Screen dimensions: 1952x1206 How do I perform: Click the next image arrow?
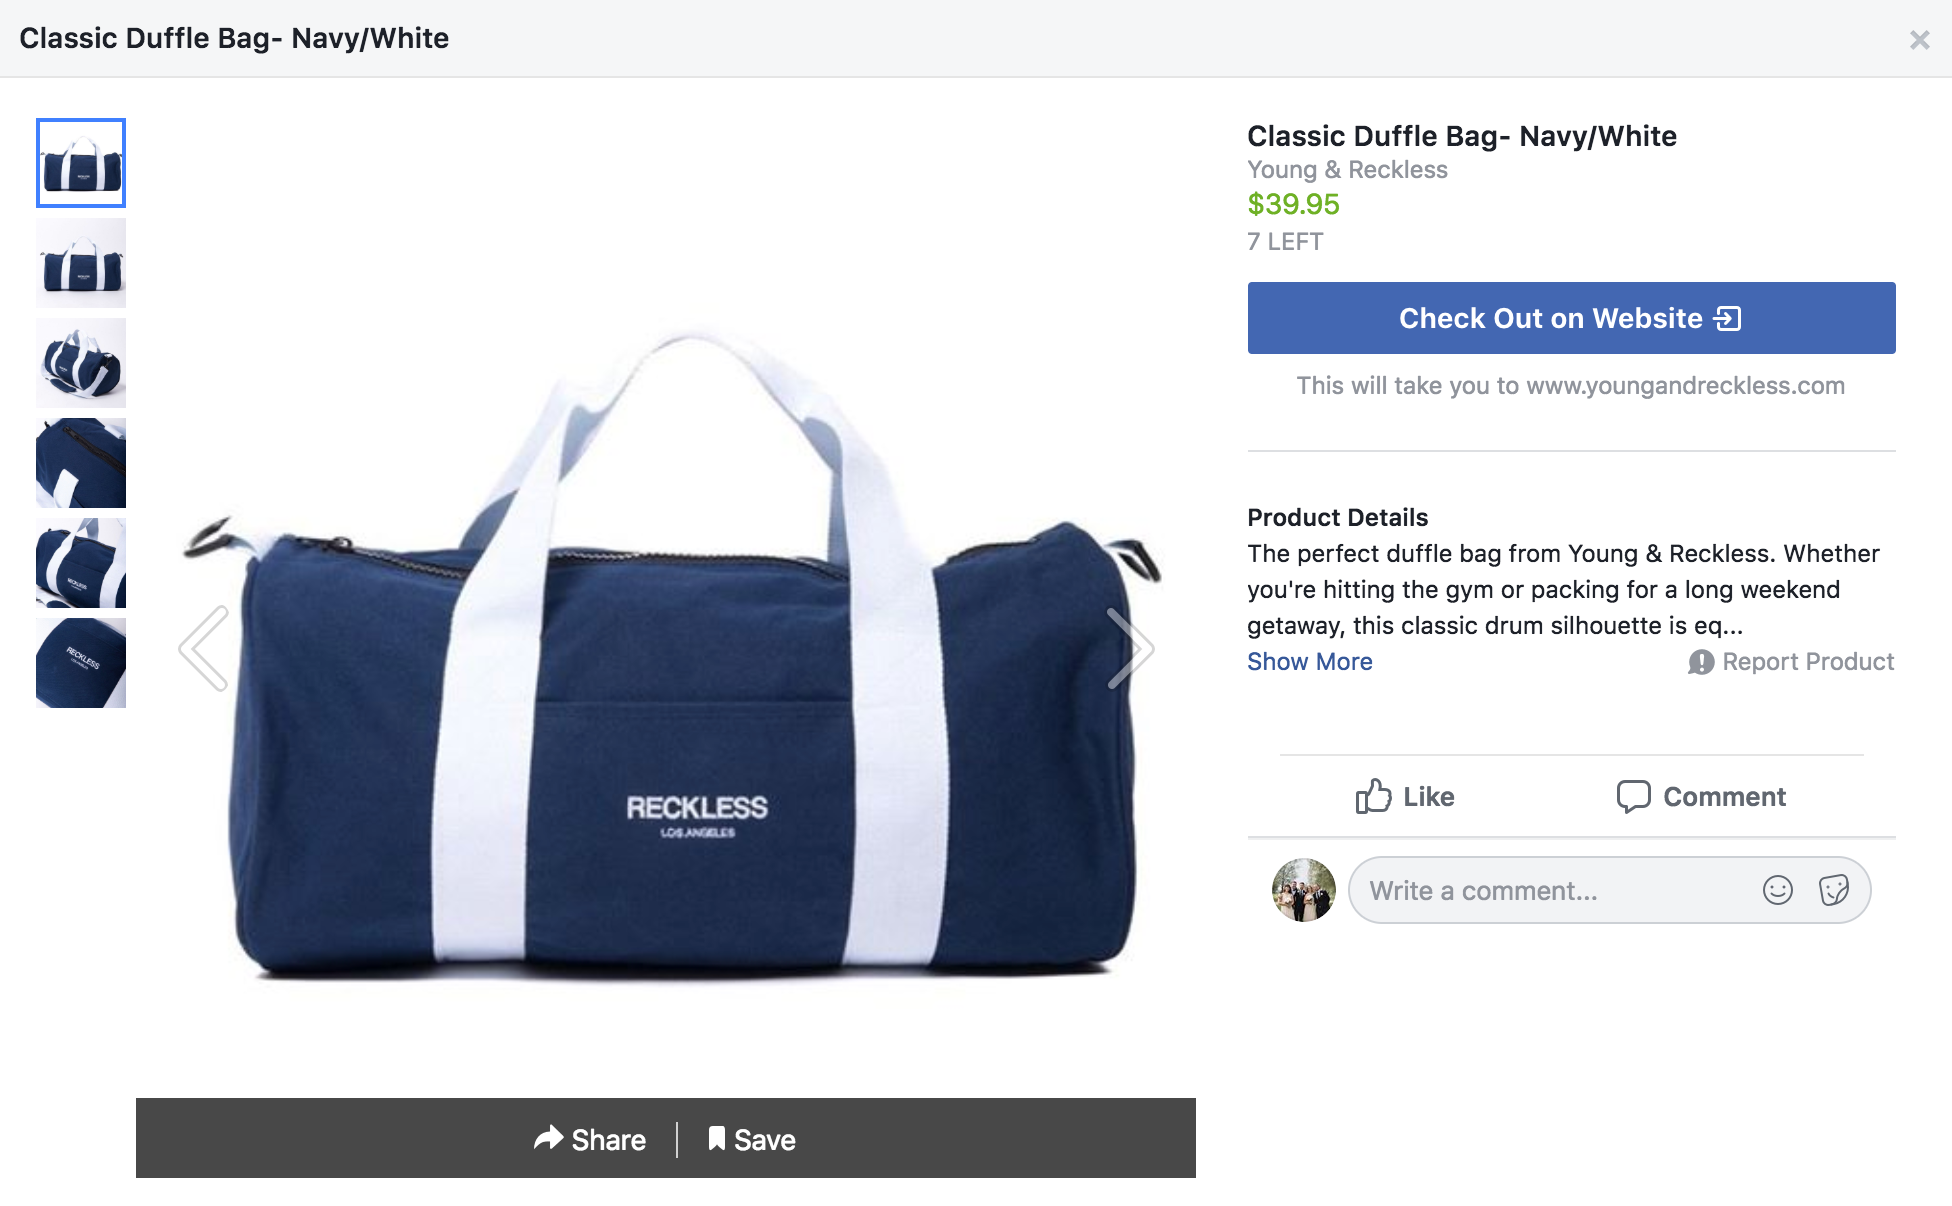pyautogui.click(x=1130, y=648)
